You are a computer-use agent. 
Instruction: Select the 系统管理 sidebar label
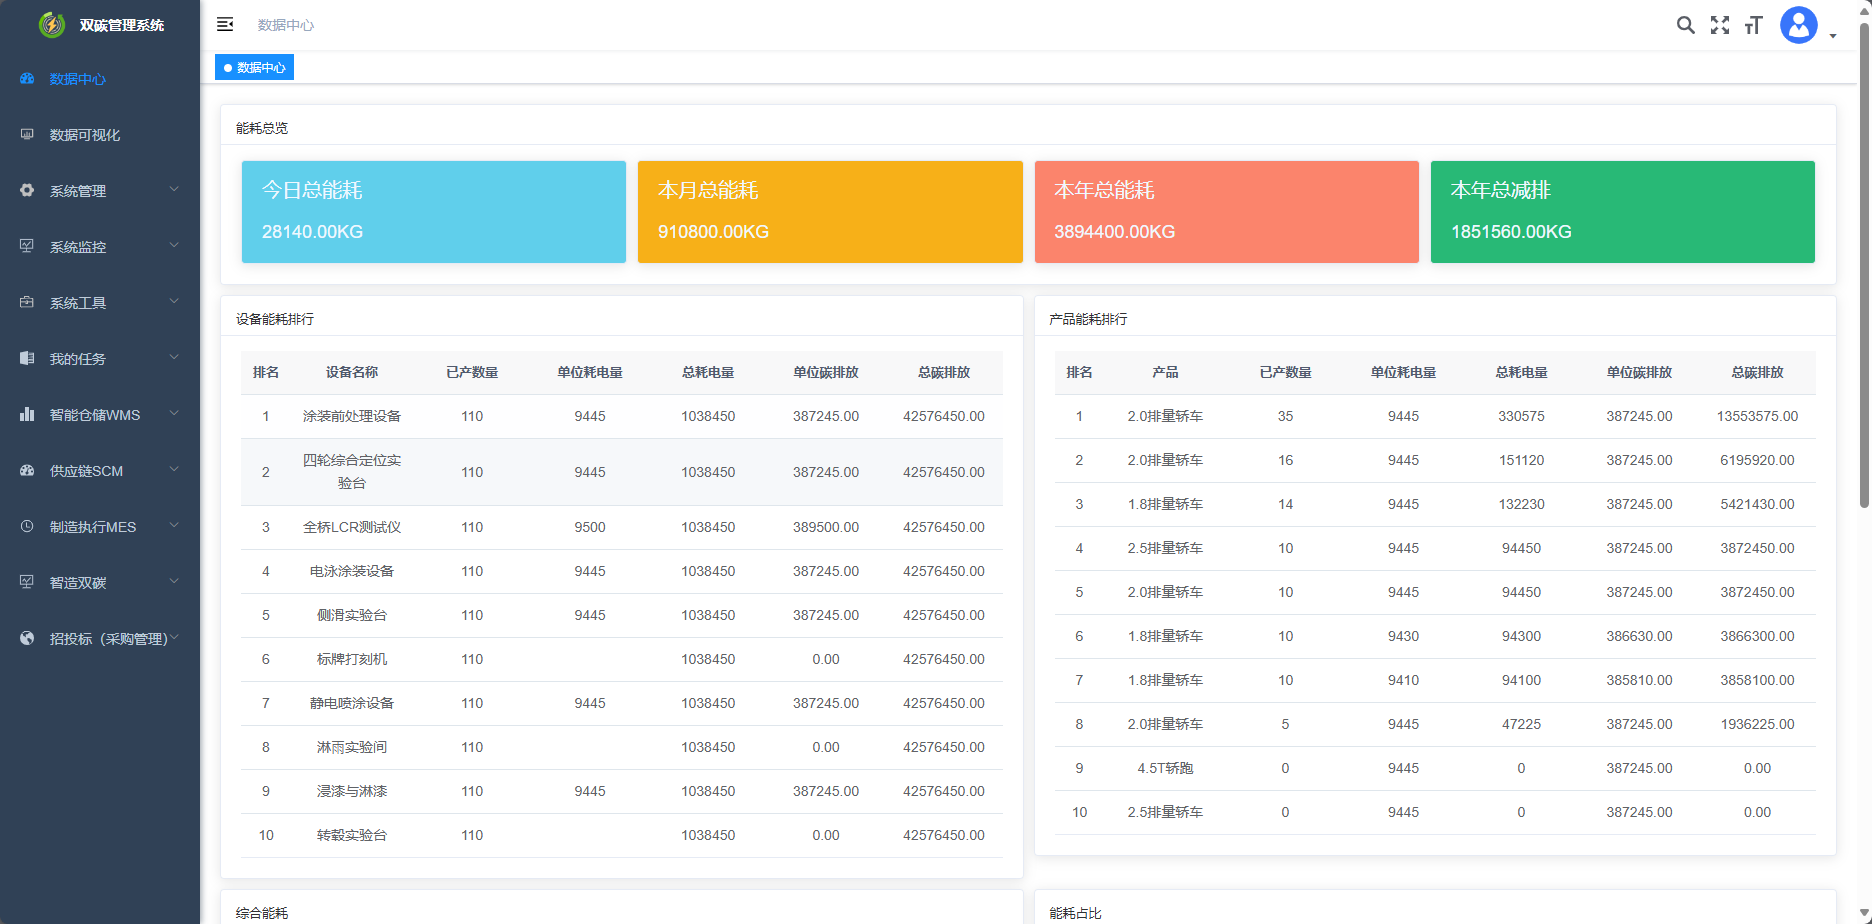pyautogui.click(x=78, y=191)
